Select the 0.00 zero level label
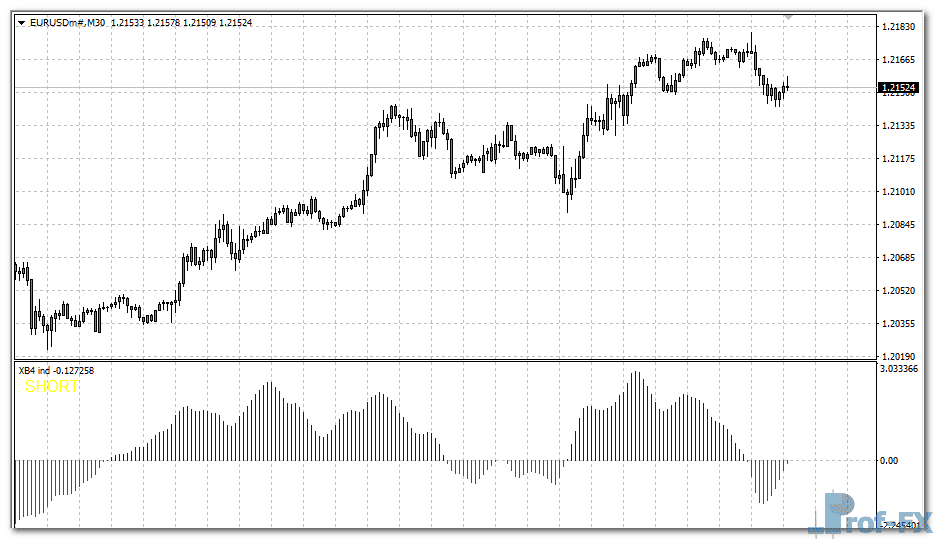 click(x=889, y=461)
